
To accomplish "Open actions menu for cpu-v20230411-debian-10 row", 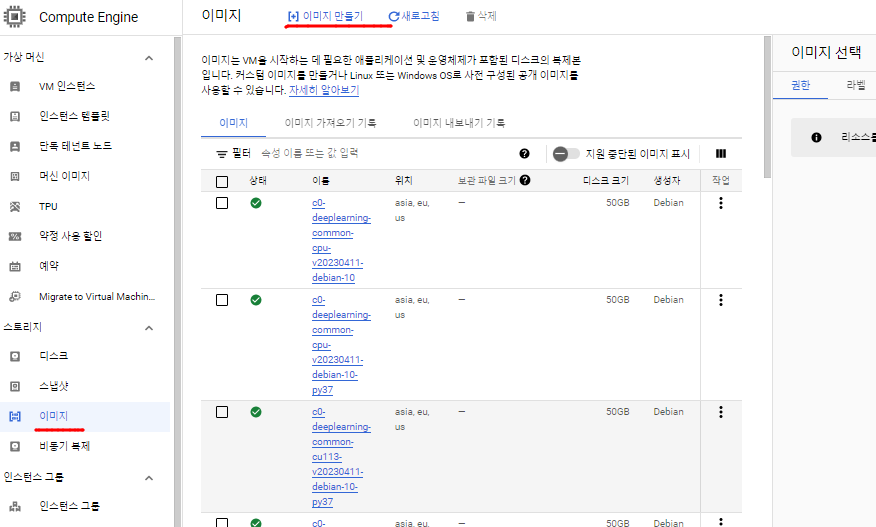I will [721, 203].
